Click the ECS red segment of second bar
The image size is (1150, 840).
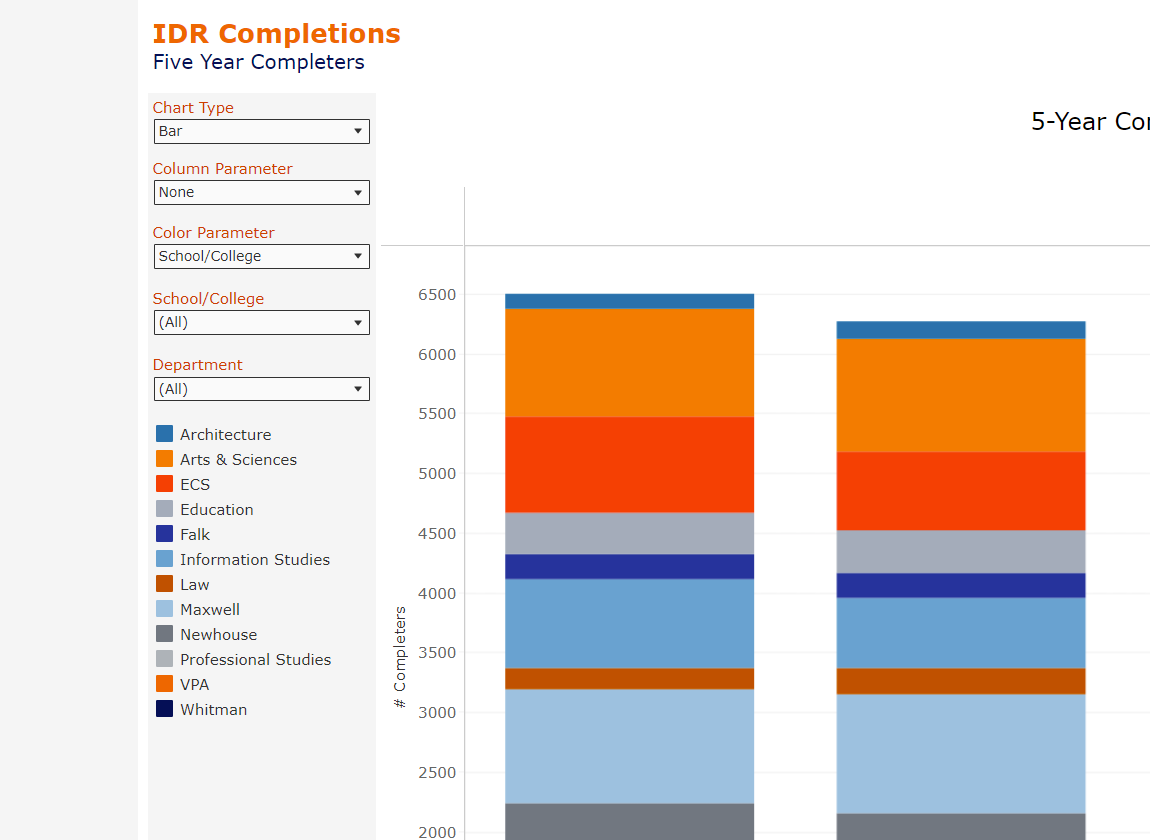point(961,492)
